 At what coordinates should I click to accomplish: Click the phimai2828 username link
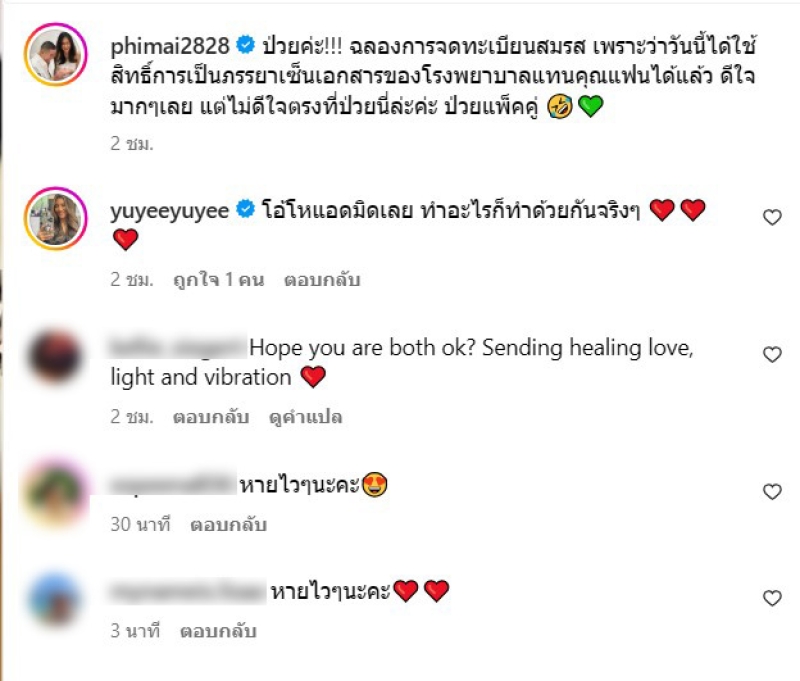[170, 46]
